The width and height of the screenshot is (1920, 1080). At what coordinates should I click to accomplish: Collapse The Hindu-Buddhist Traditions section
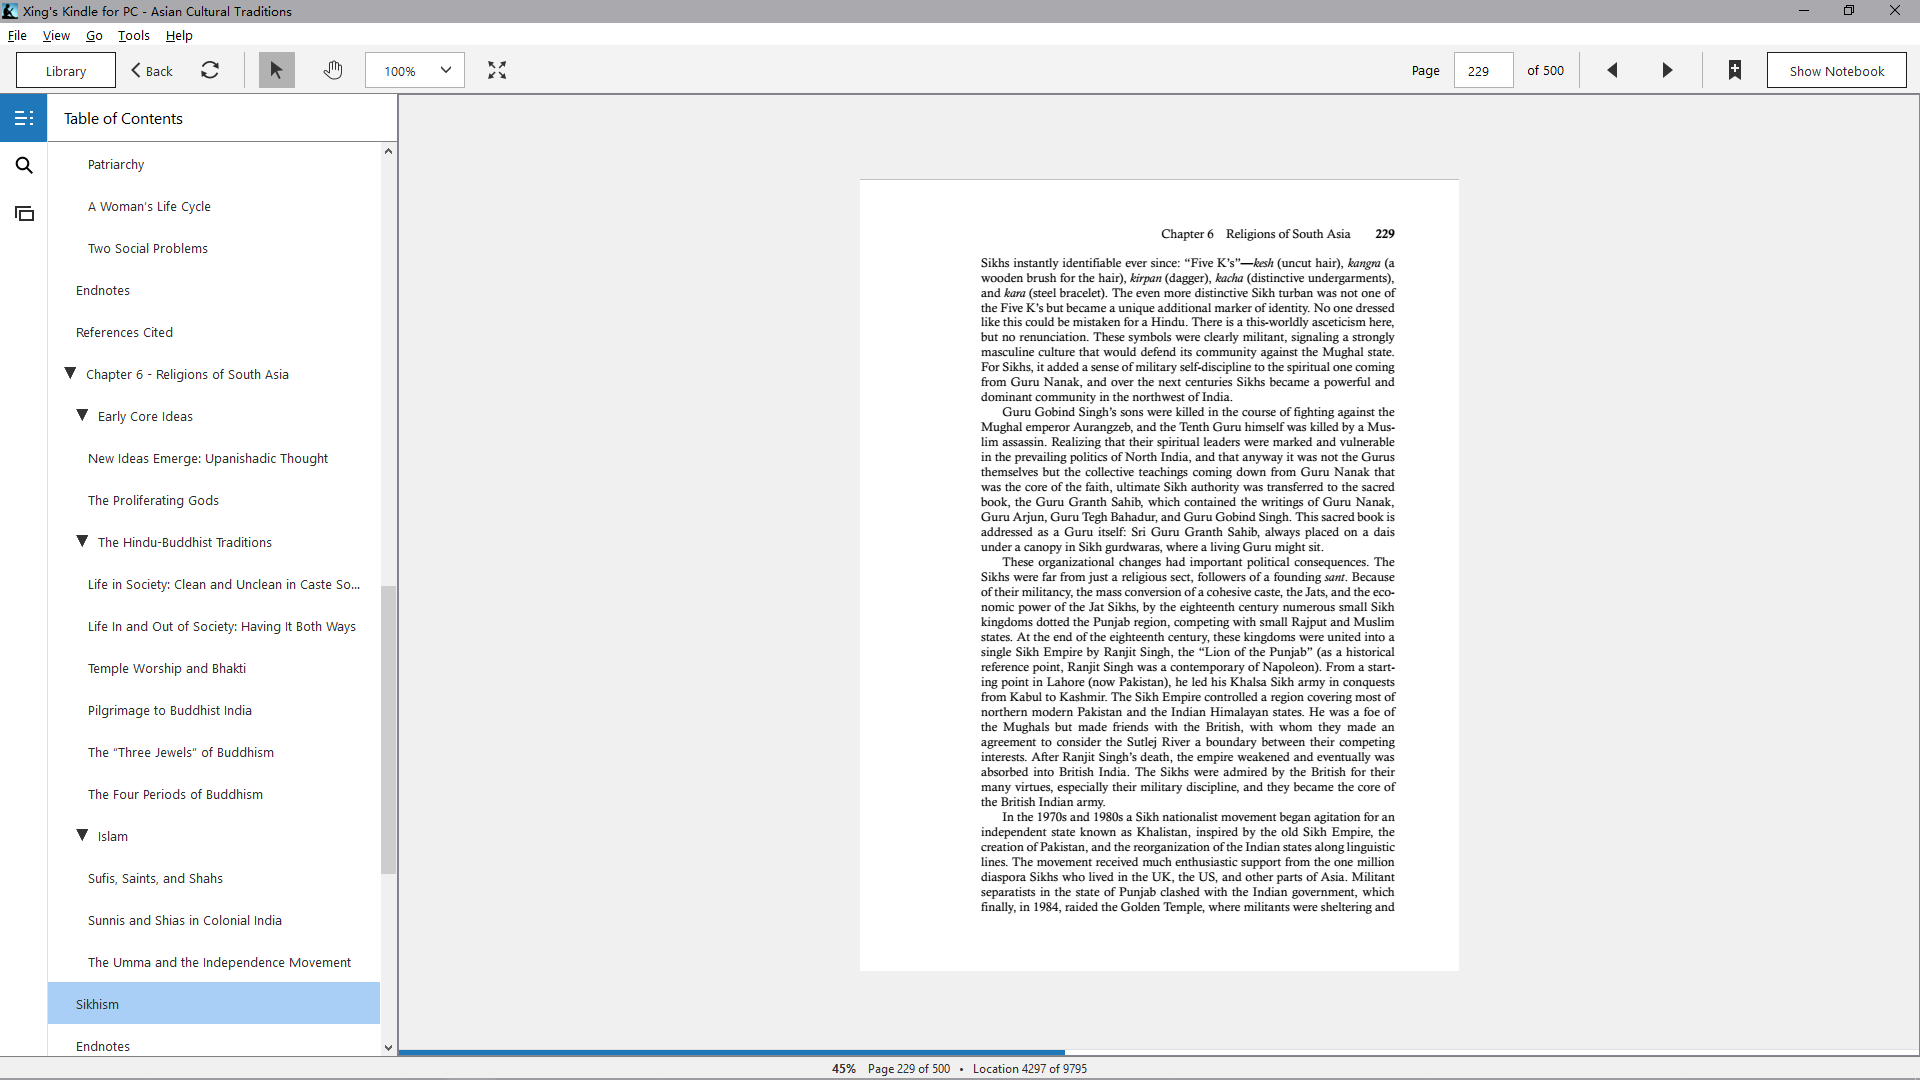(82, 541)
